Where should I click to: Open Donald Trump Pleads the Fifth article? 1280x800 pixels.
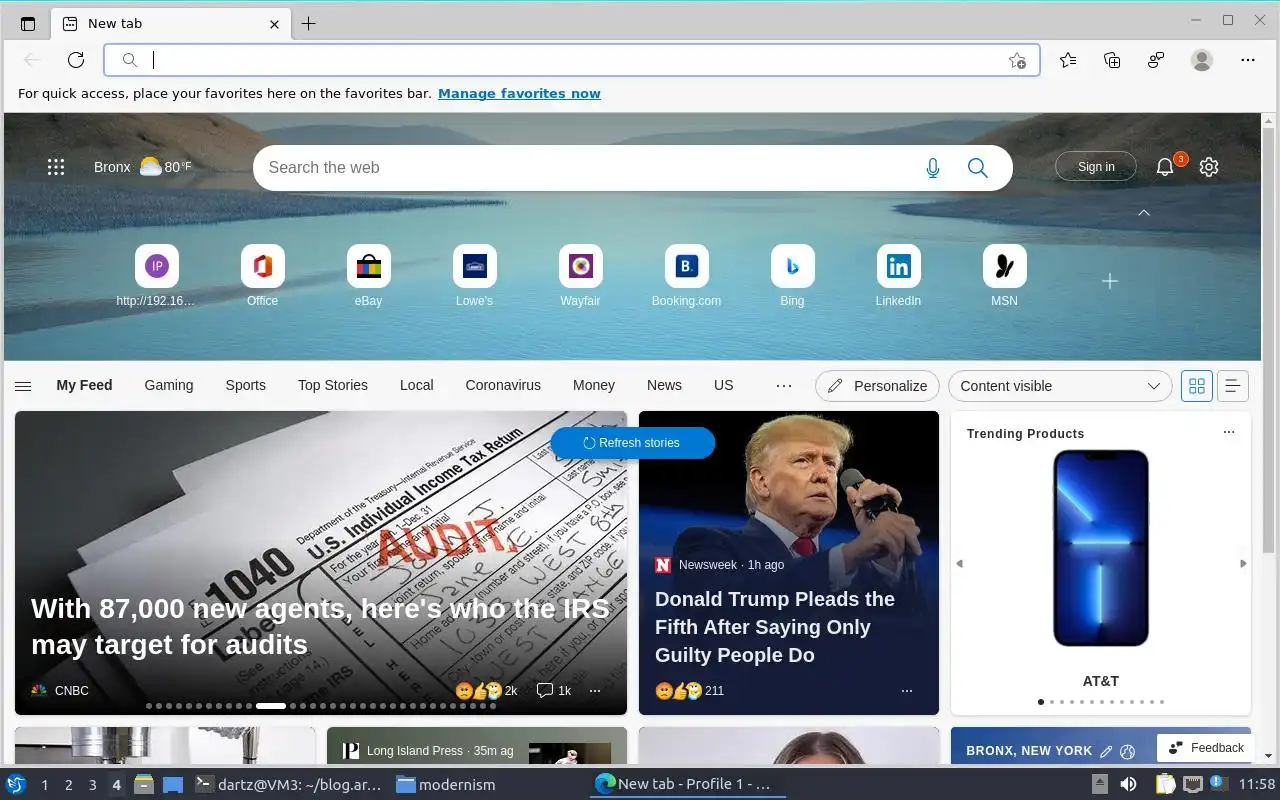(775, 627)
